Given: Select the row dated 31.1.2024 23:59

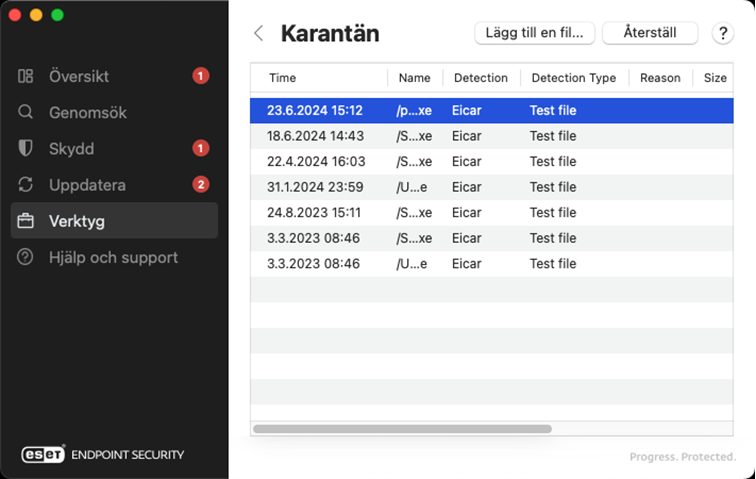Looking at the screenshot, I should click(492, 187).
